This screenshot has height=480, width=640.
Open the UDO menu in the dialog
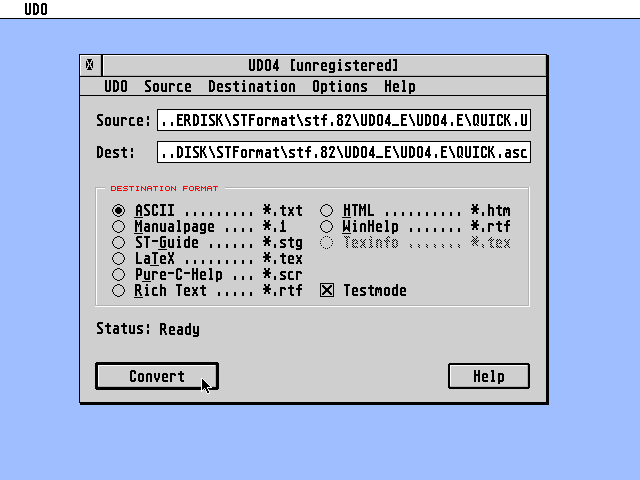point(116,87)
